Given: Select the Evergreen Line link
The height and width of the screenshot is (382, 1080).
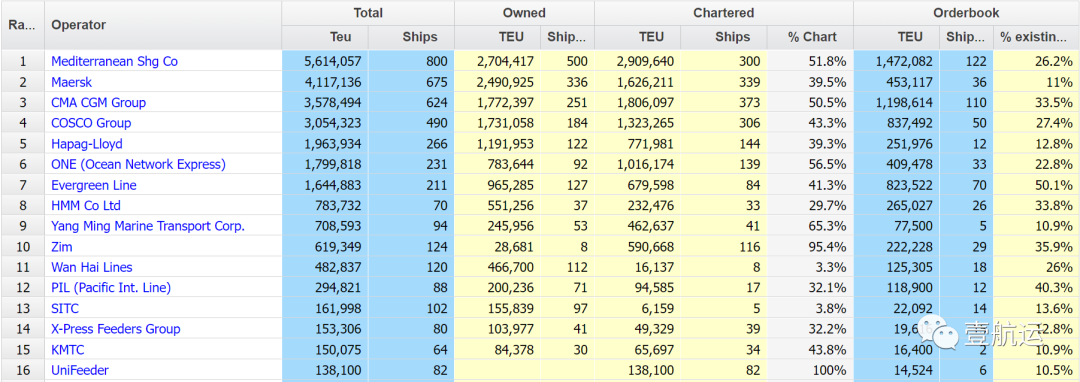Looking at the screenshot, I should coord(94,185).
